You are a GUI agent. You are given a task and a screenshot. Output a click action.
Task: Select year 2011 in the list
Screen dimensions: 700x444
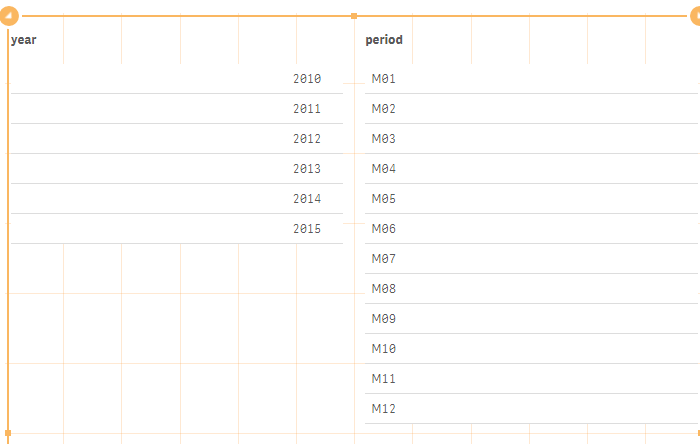click(x=307, y=109)
